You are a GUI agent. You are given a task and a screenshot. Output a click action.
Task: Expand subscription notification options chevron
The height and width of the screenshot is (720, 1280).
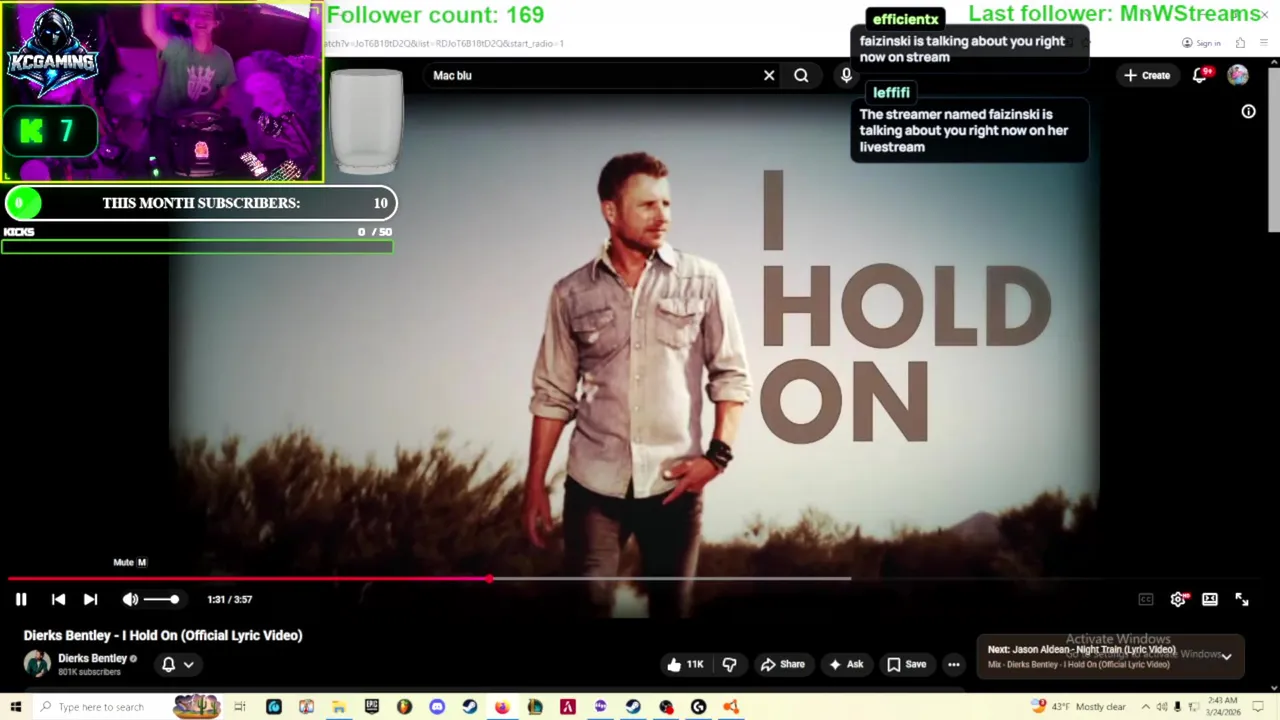tap(188, 664)
